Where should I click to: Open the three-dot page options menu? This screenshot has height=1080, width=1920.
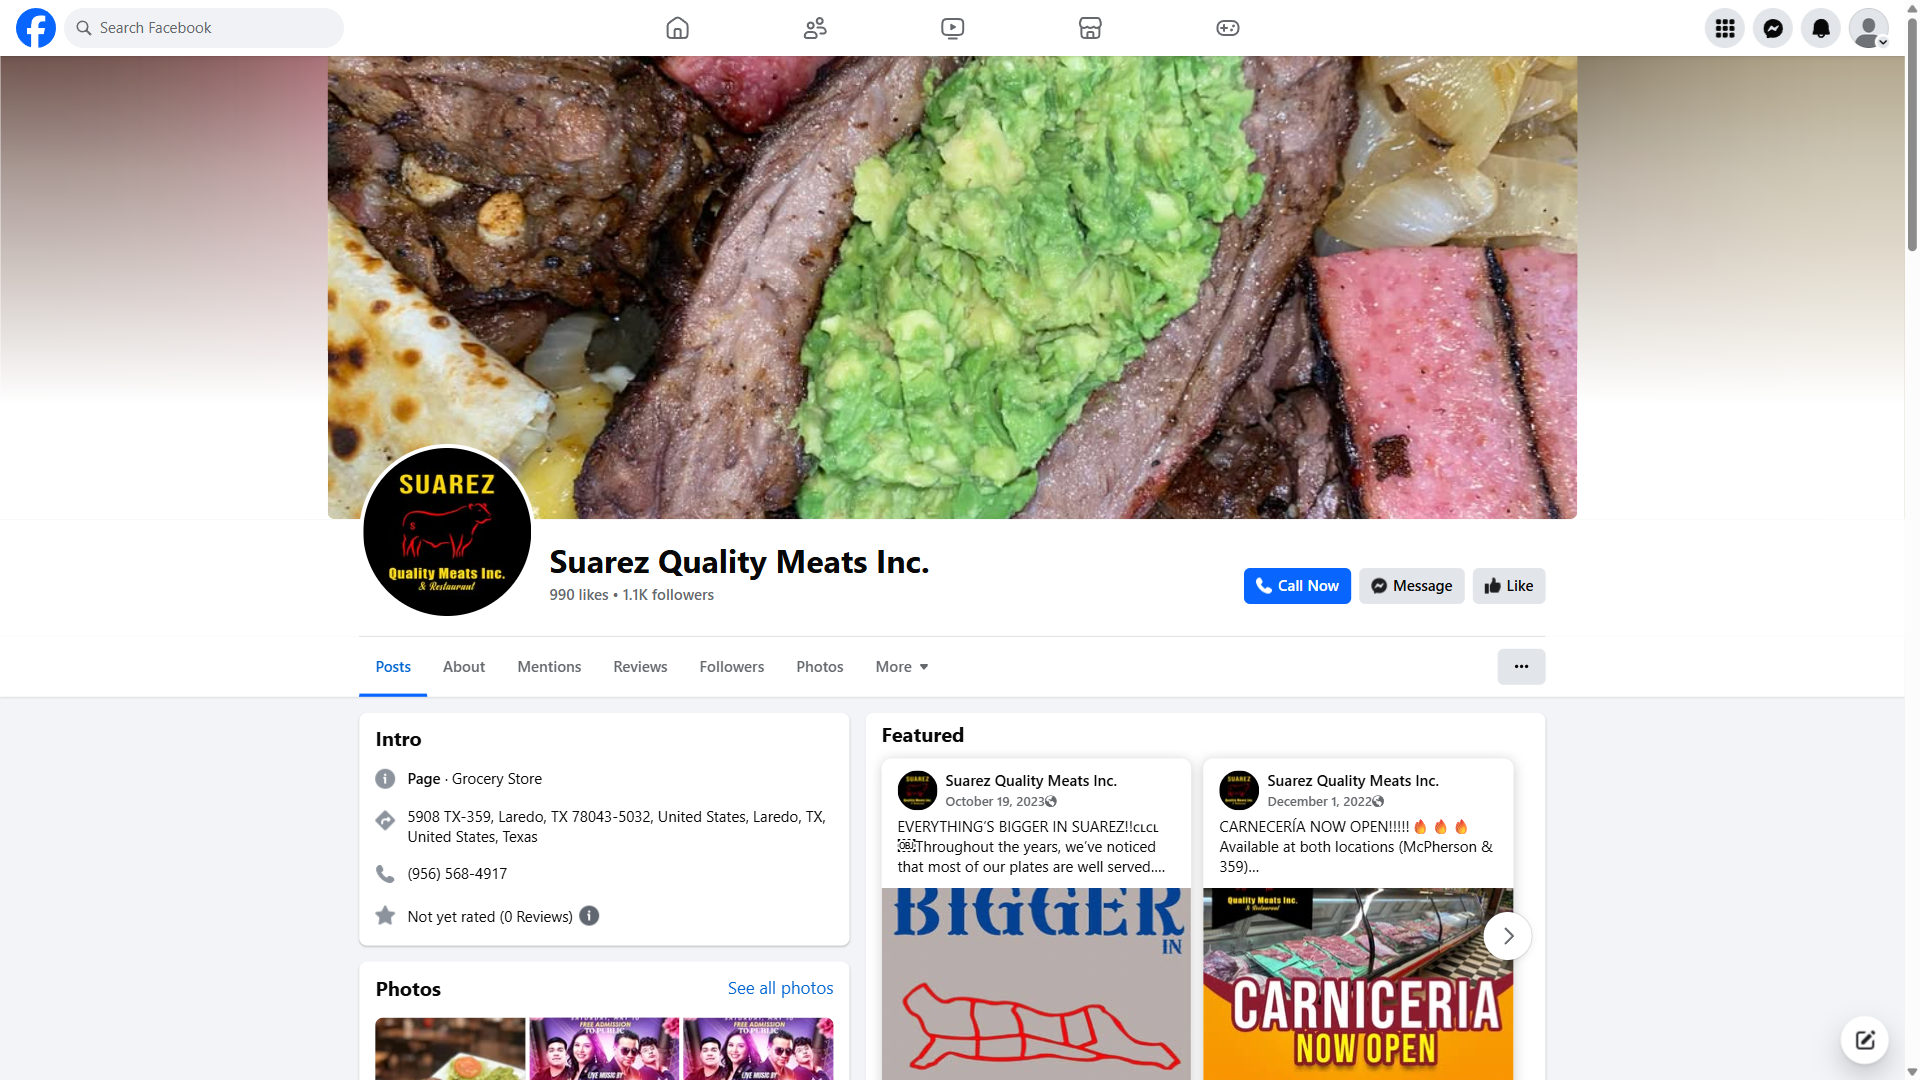point(1521,667)
